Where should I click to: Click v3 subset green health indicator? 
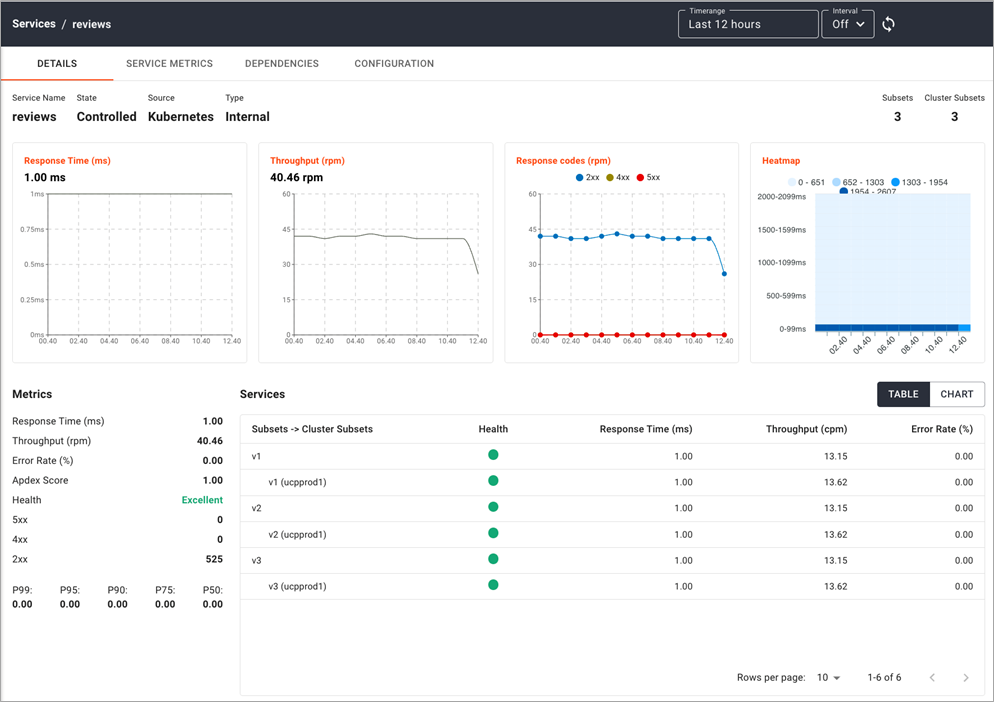click(x=493, y=559)
